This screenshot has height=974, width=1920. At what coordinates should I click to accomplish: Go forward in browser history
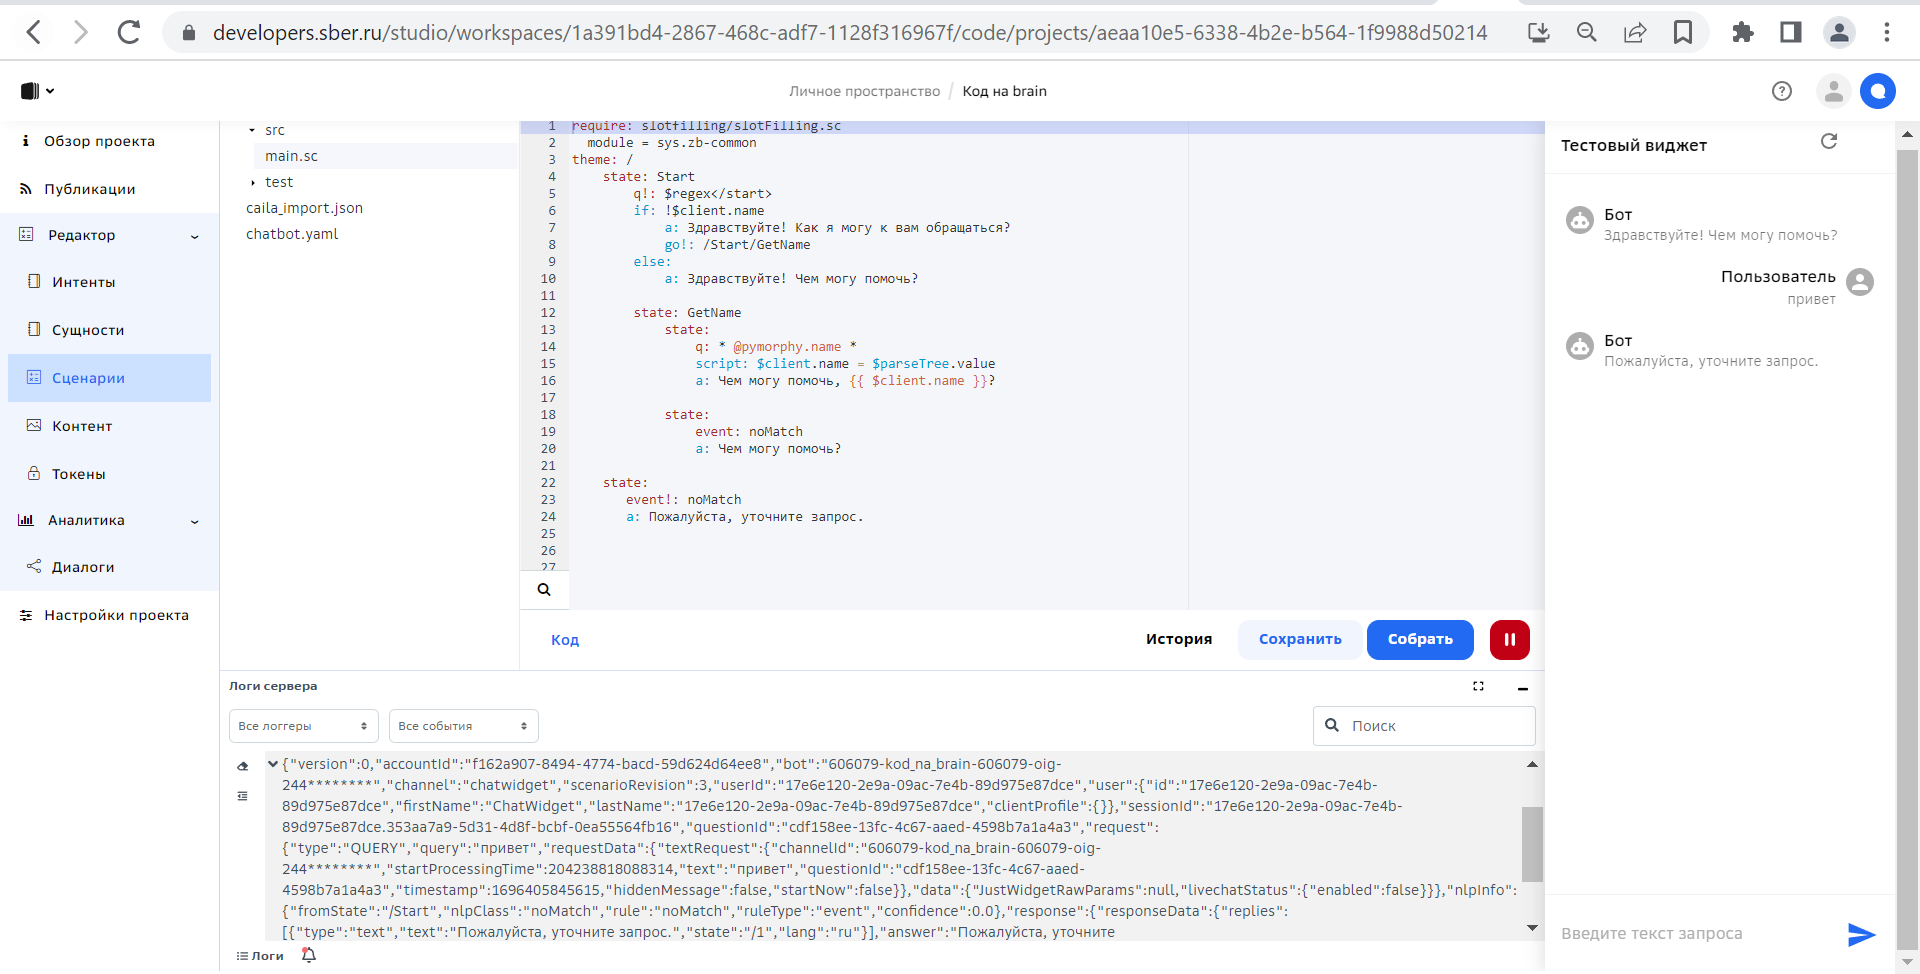(81, 32)
